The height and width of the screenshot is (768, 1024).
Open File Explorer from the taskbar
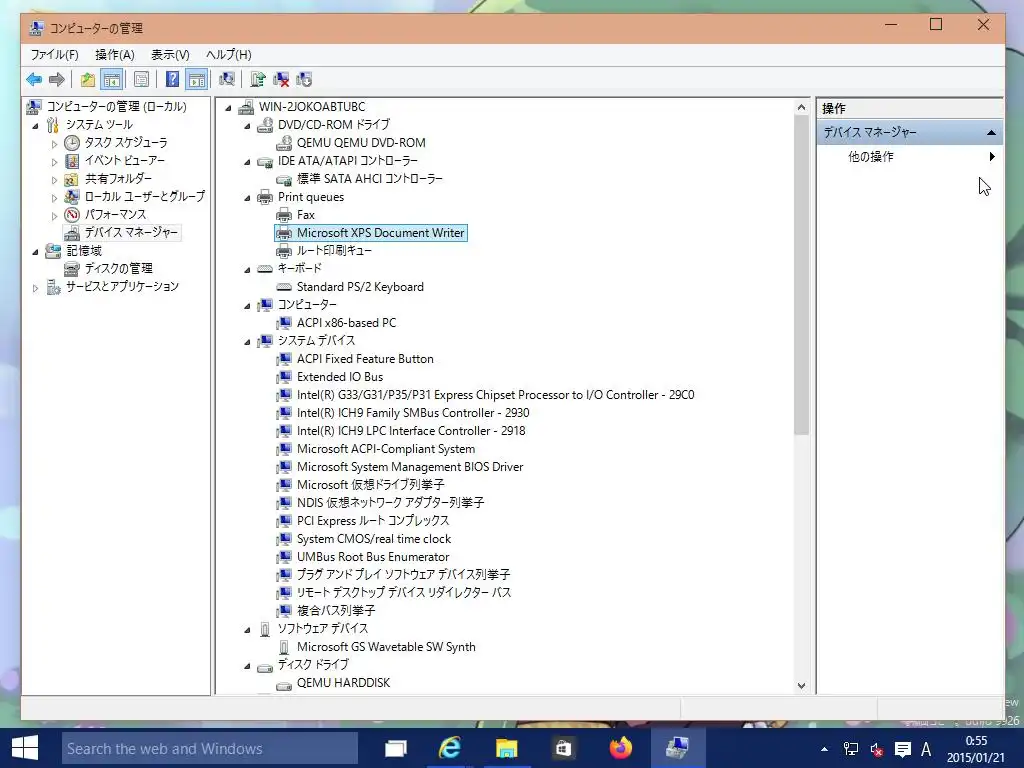(x=506, y=748)
